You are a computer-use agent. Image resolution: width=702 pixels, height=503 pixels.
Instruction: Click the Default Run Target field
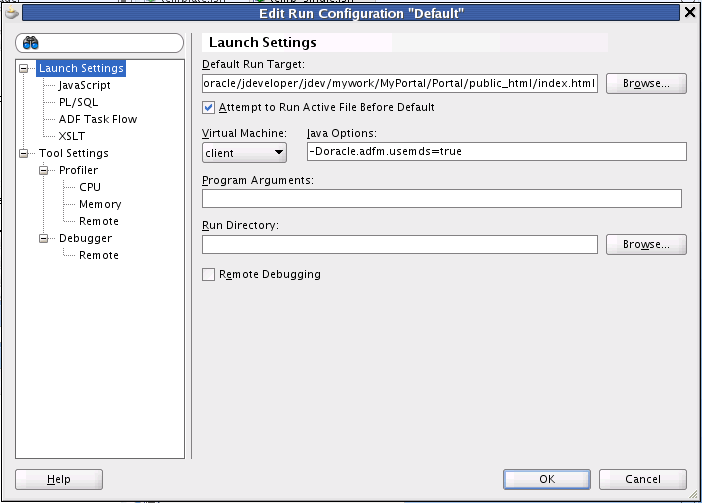[400, 84]
